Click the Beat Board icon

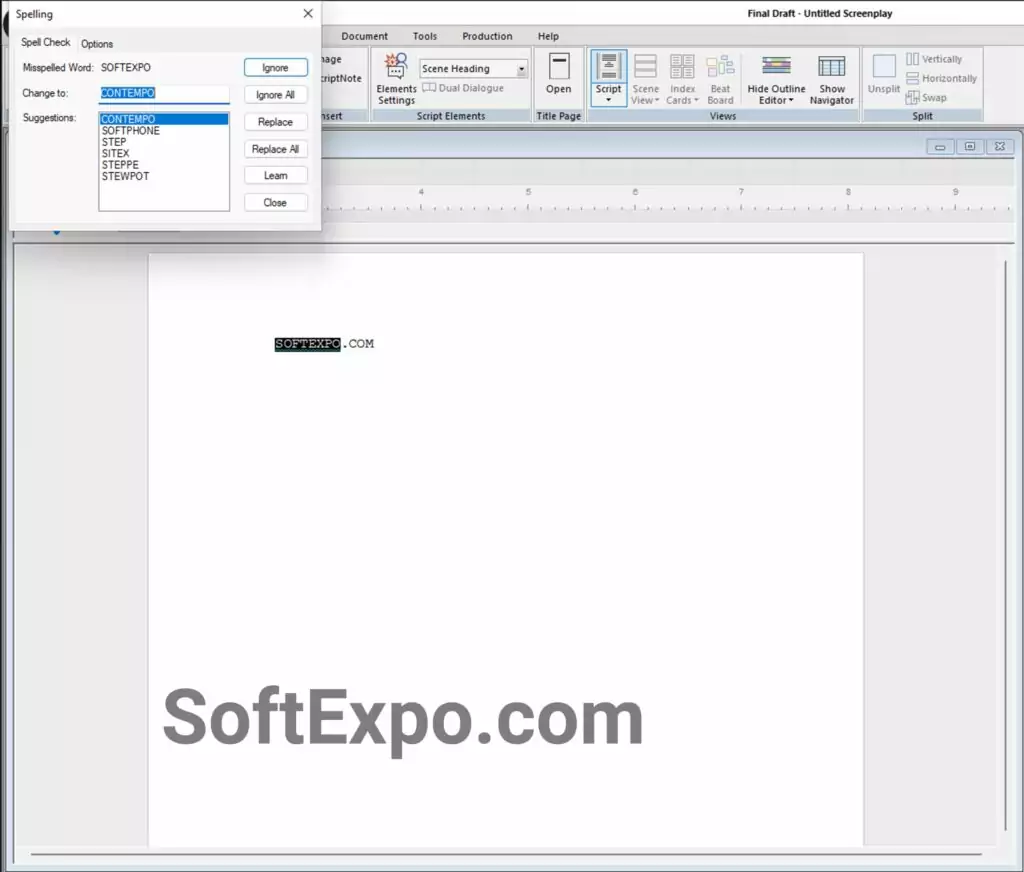[x=720, y=78]
